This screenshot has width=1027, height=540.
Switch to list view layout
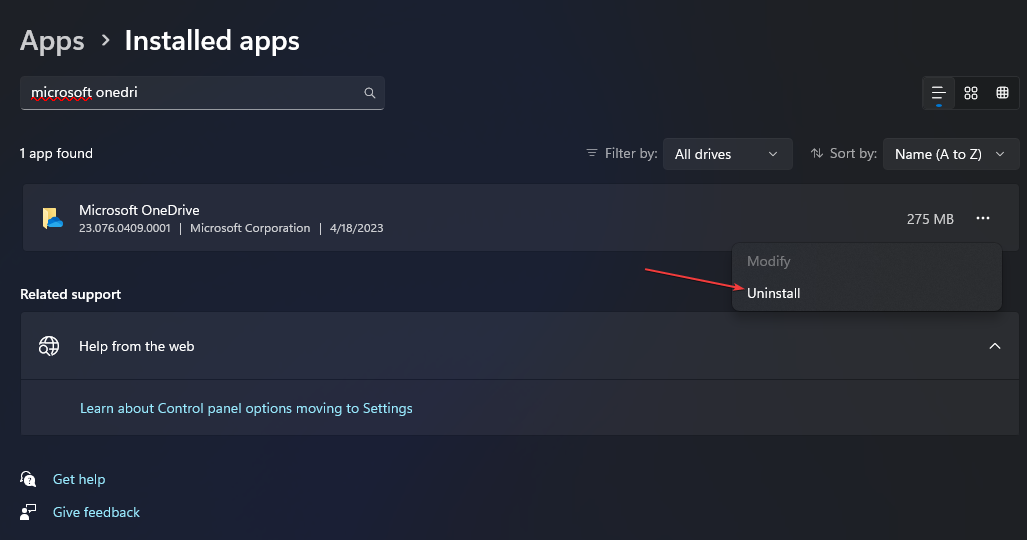(x=938, y=93)
